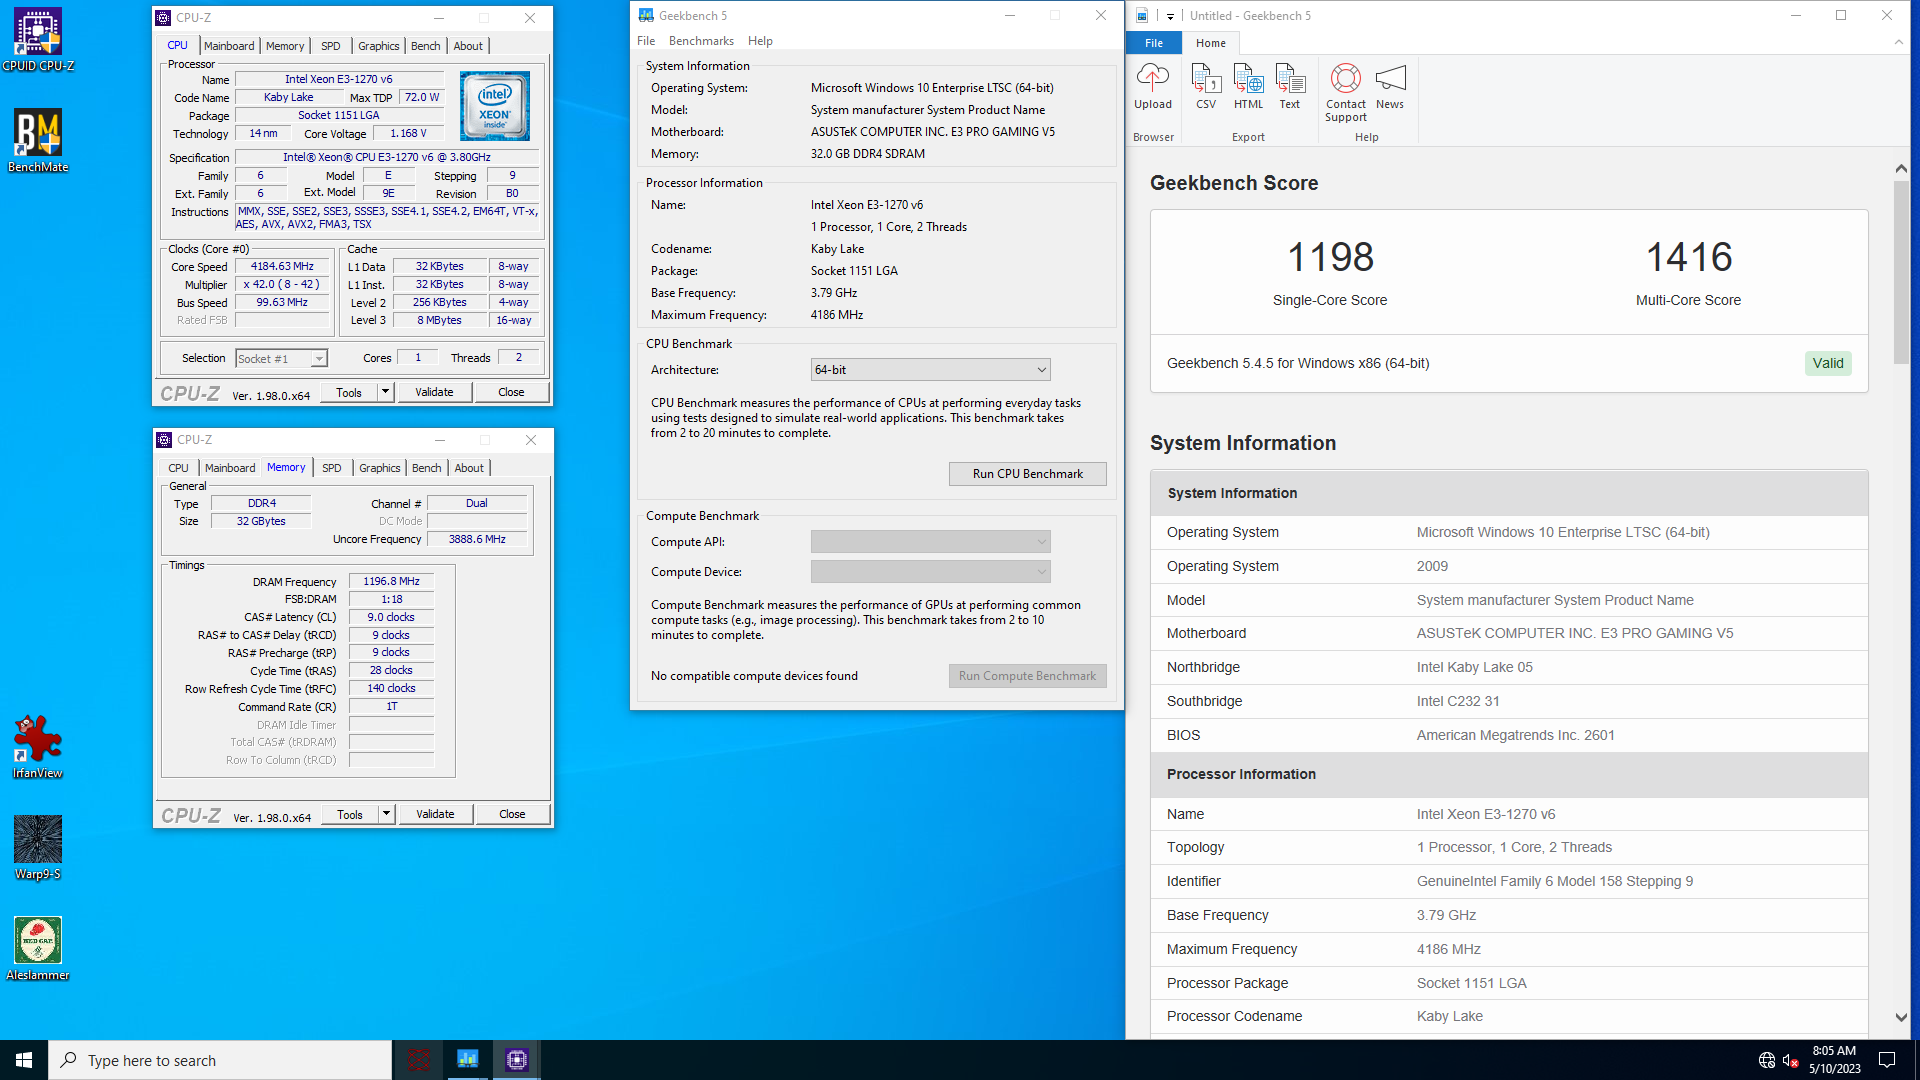Open the Architecture 64-bit dropdown
This screenshot has height=1080, width=1920.
pyautogui.click(x=930, y=370)
